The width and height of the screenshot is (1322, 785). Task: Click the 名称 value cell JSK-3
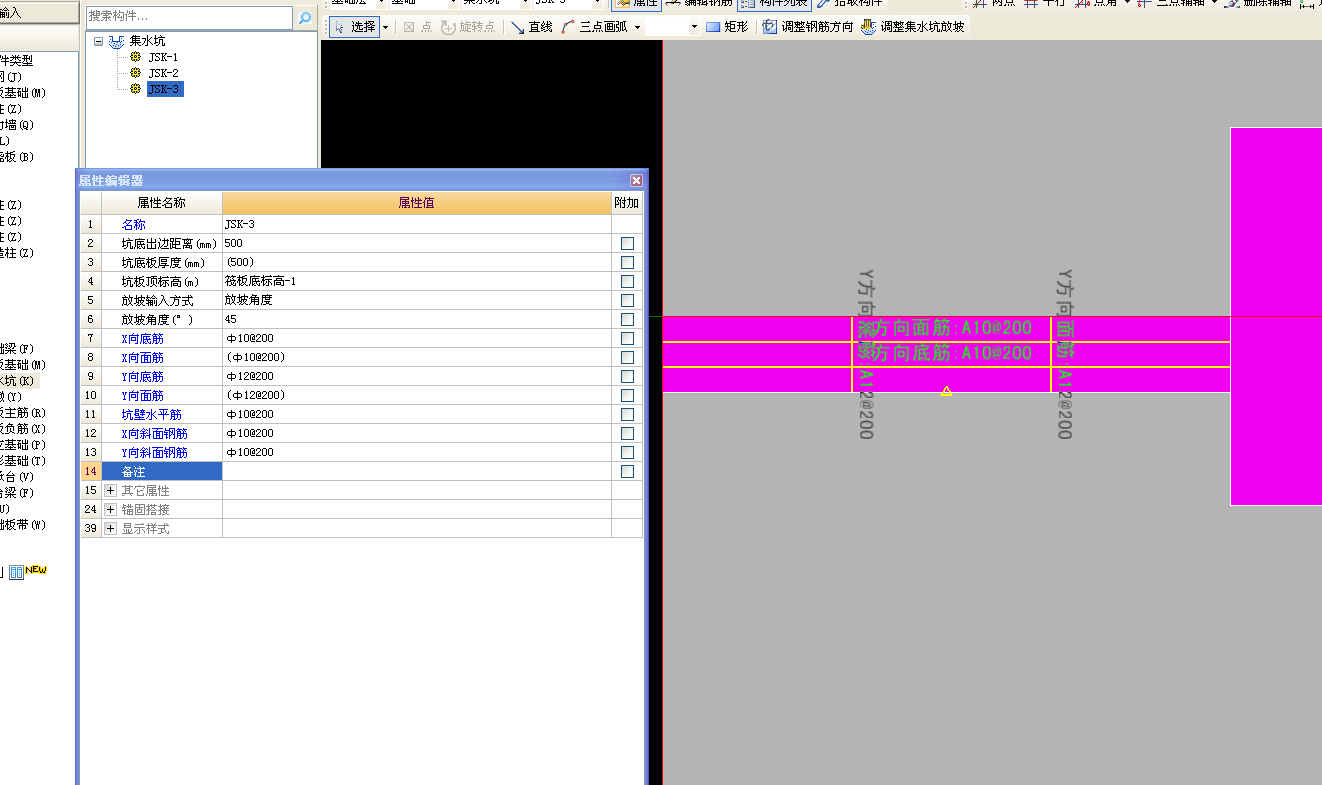click(417, 224)
